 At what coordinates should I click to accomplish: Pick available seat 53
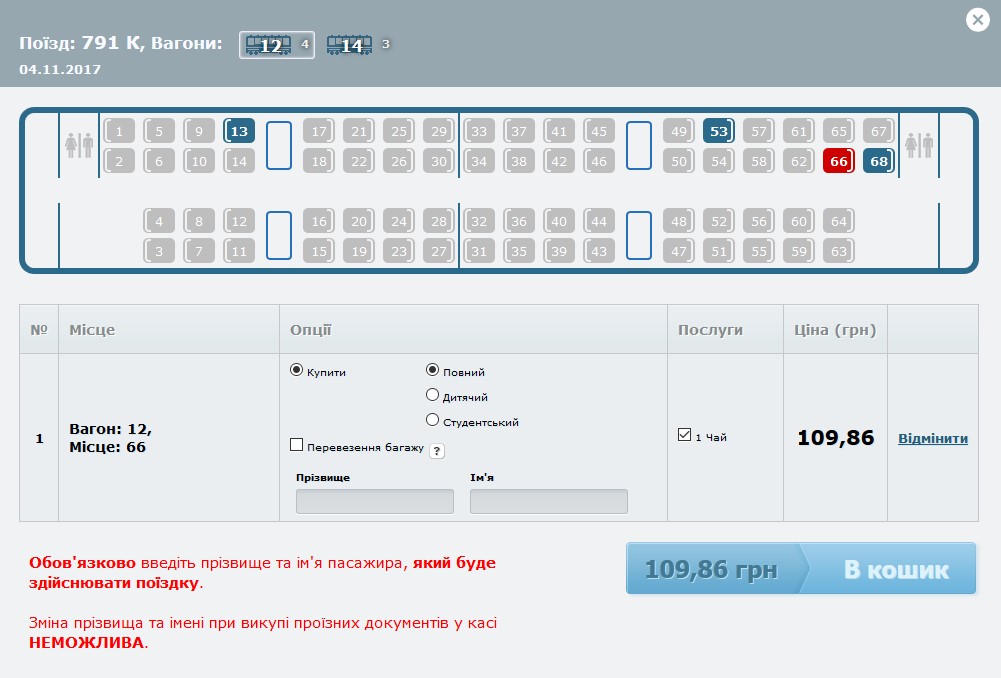tap(718, 131)
